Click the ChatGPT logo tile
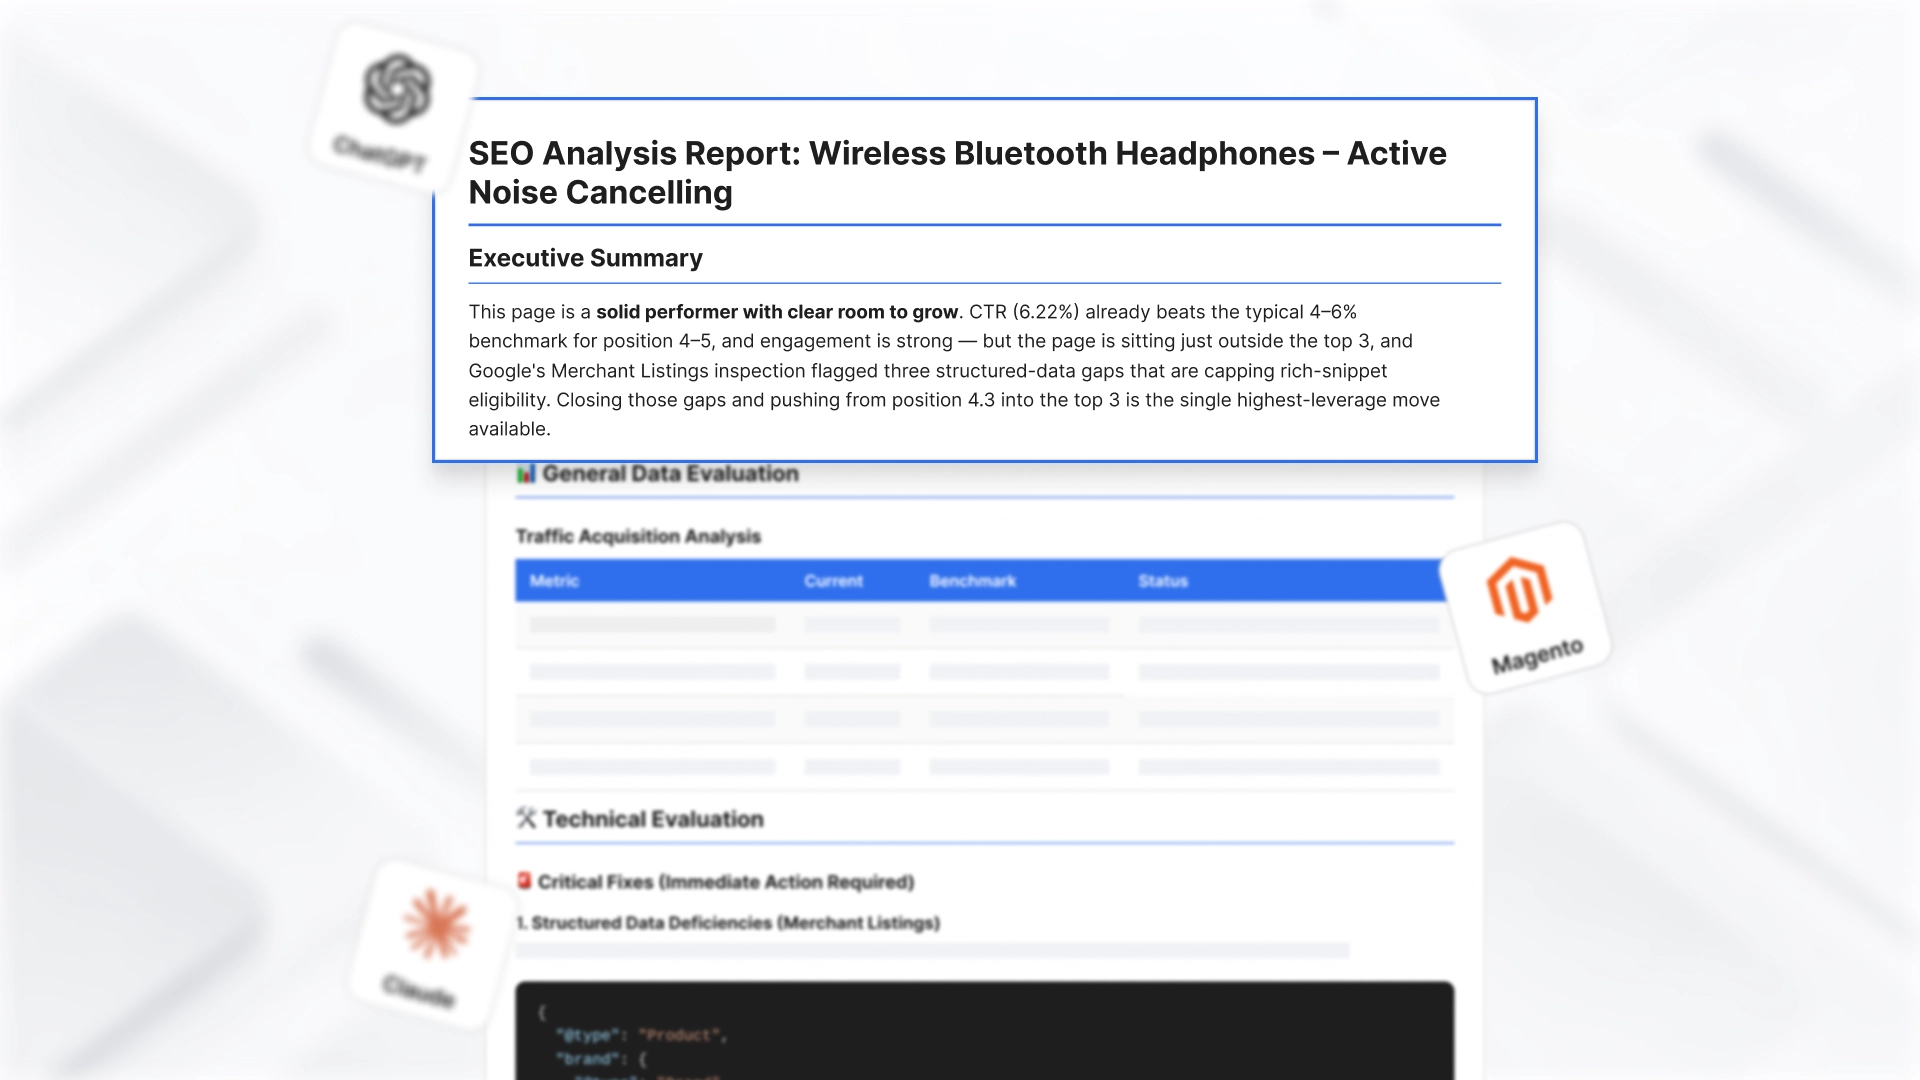 click(x=394, y=108)
